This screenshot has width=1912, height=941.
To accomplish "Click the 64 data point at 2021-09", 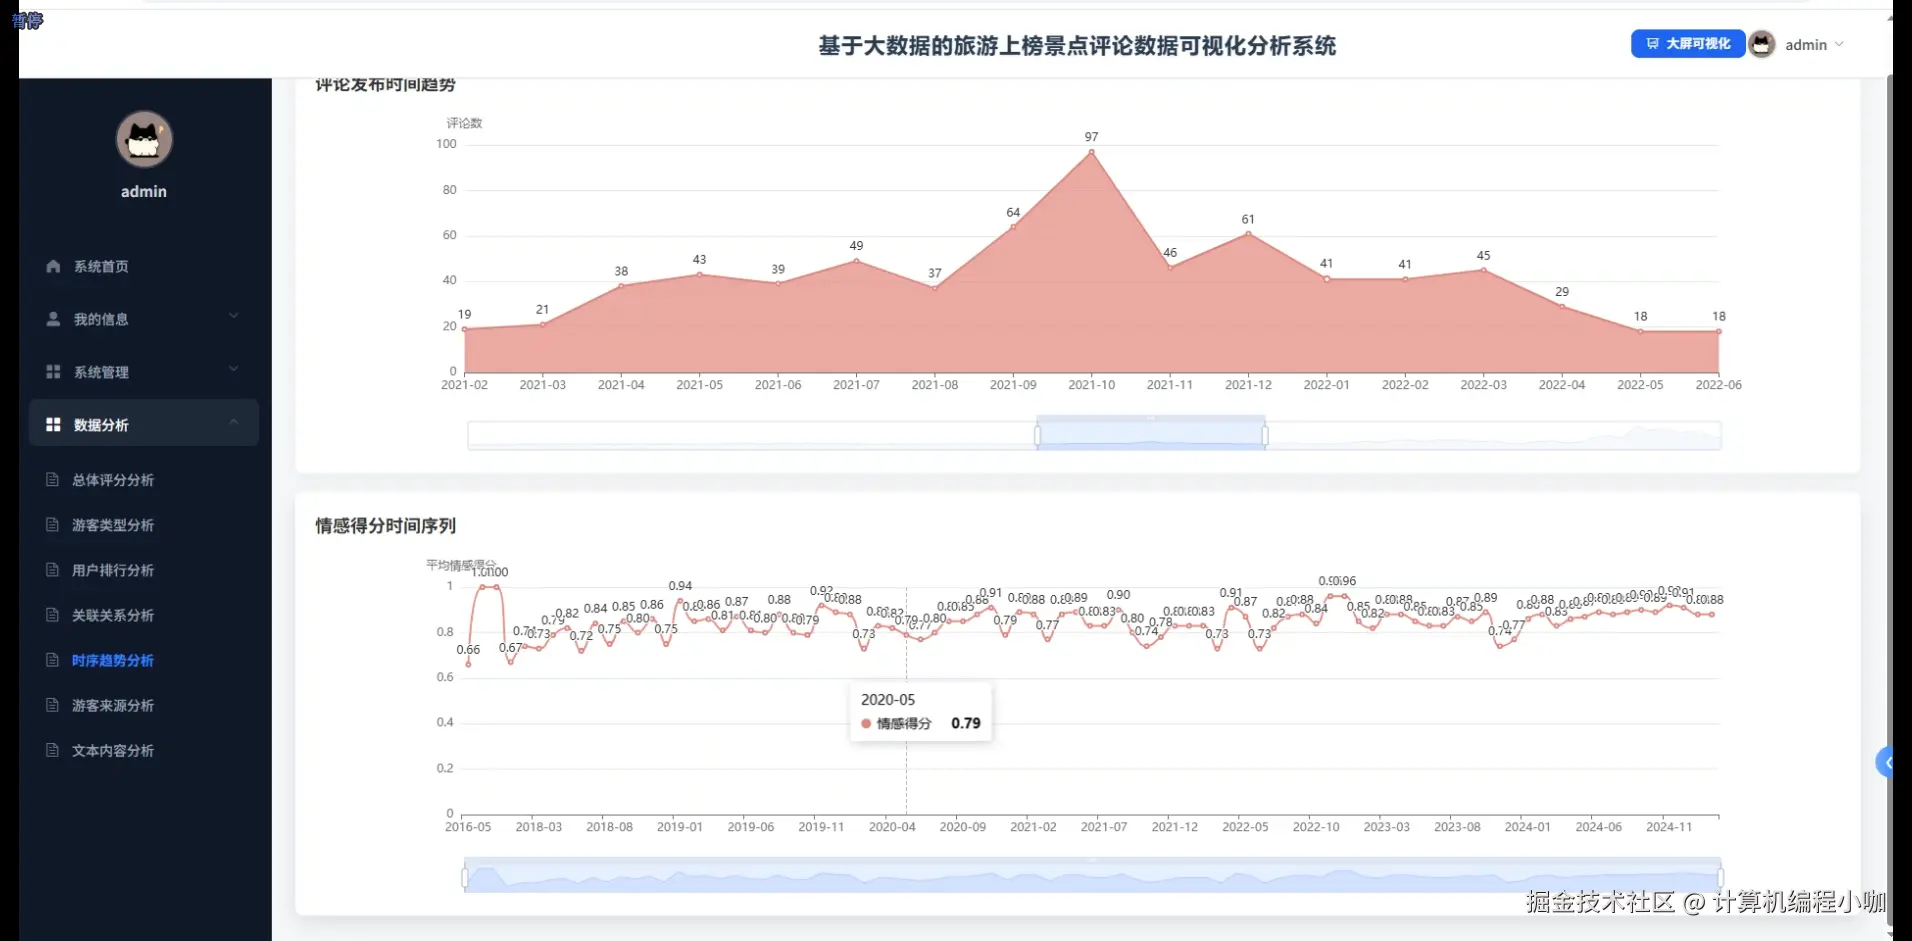I will coord(1013,227).
